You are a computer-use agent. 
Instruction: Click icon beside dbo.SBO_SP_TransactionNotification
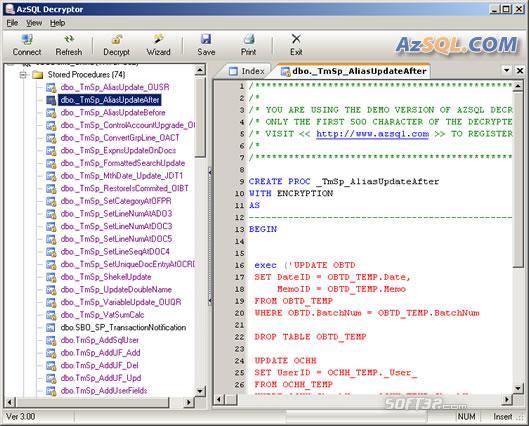[51, 328]
